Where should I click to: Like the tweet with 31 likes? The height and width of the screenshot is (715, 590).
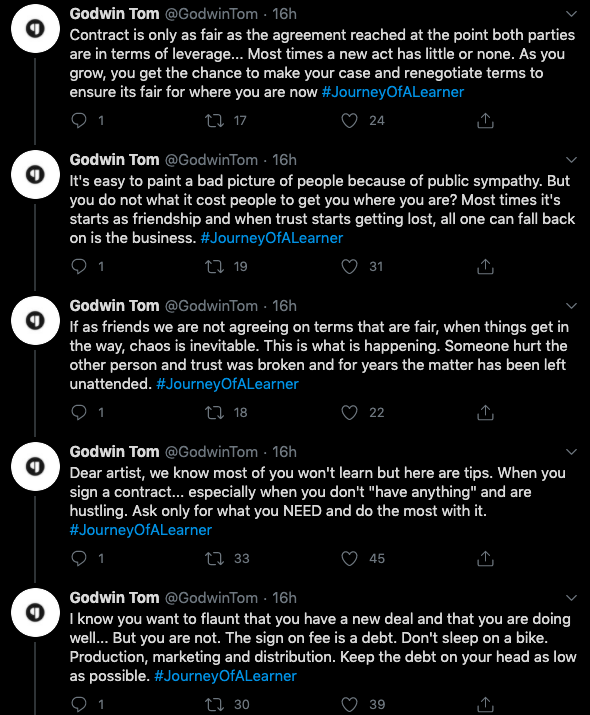point(349,266)
